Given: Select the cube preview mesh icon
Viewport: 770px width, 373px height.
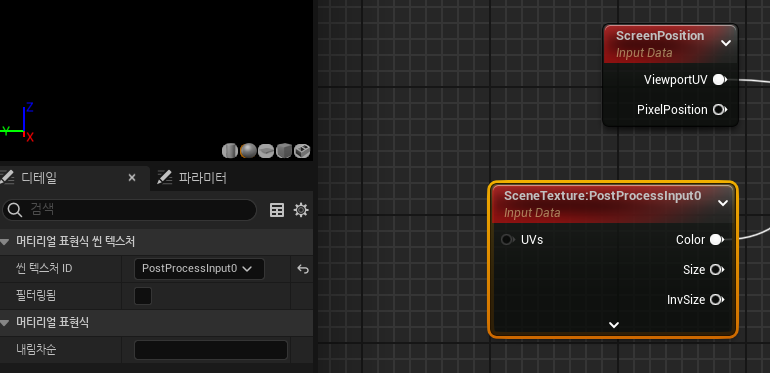Looking at the screenshot, I should [284, 151].
